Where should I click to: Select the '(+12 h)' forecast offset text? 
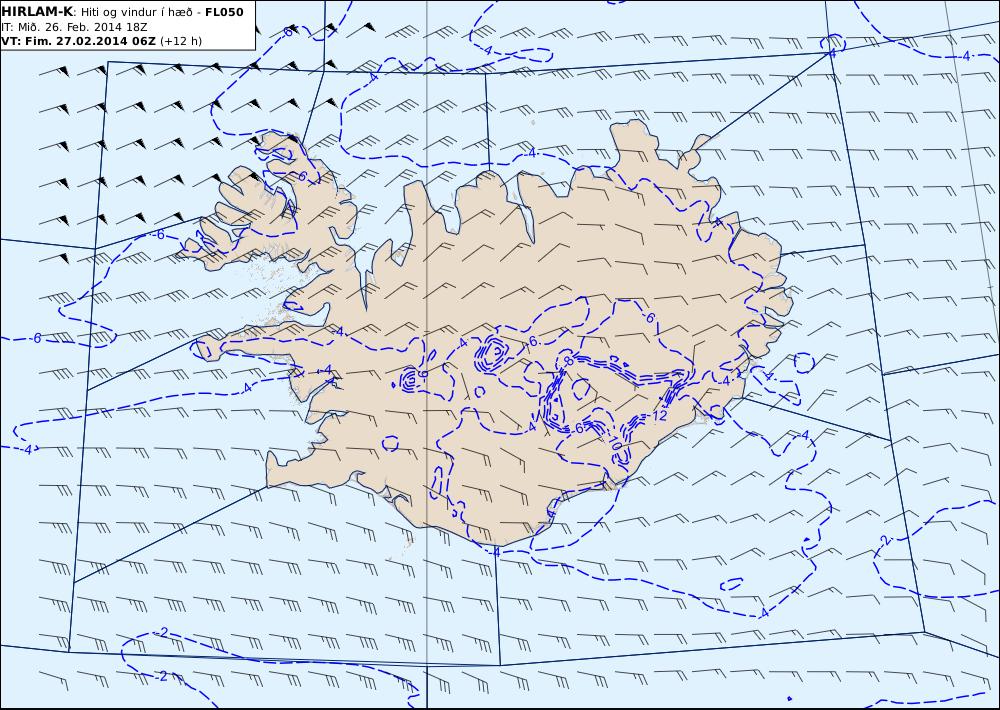180,41
